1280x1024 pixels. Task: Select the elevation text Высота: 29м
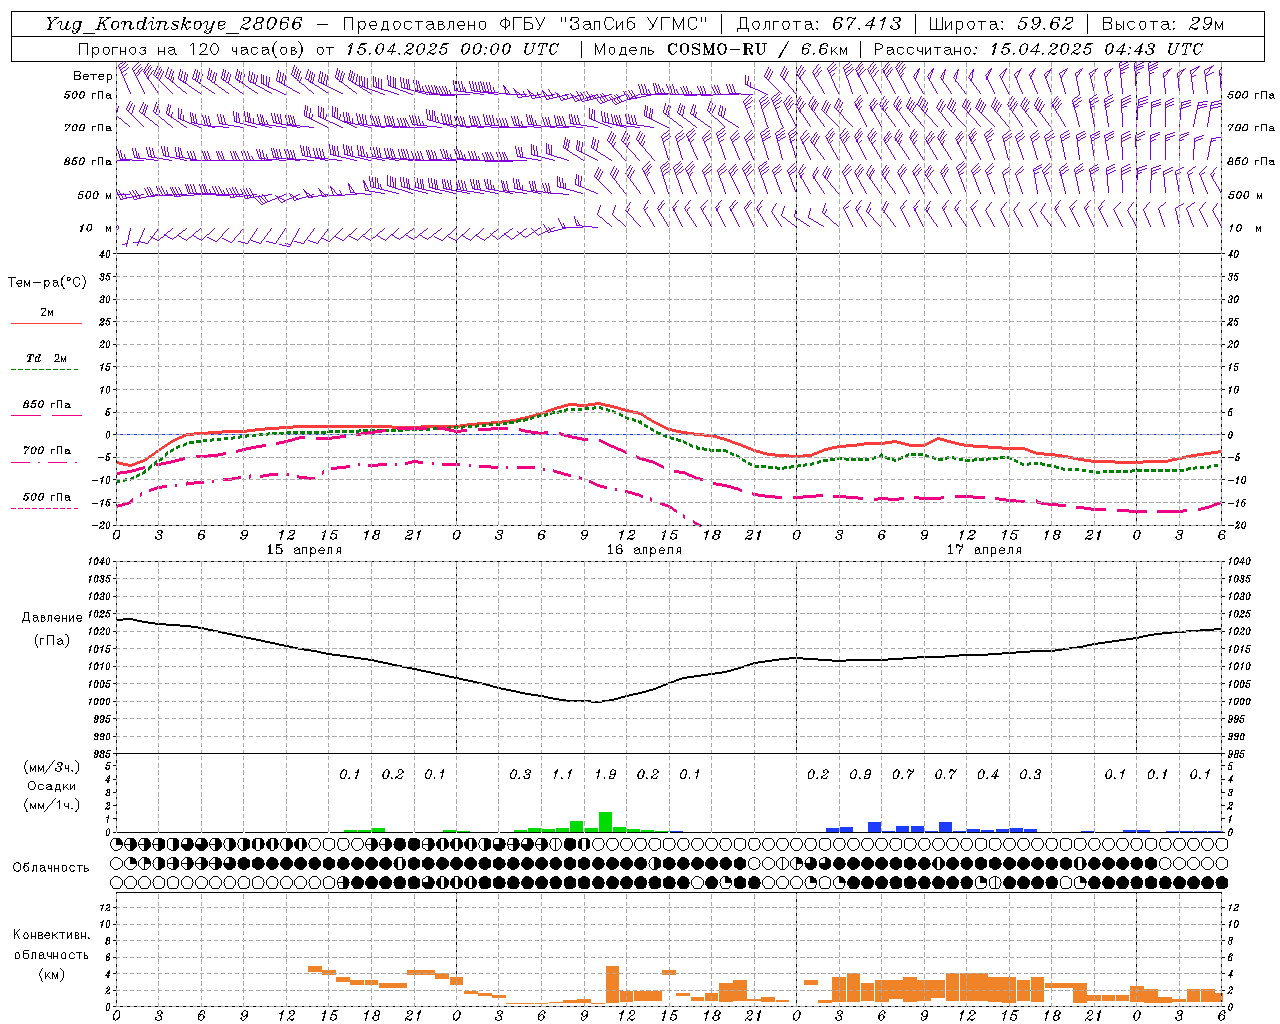coord(1162,24)
